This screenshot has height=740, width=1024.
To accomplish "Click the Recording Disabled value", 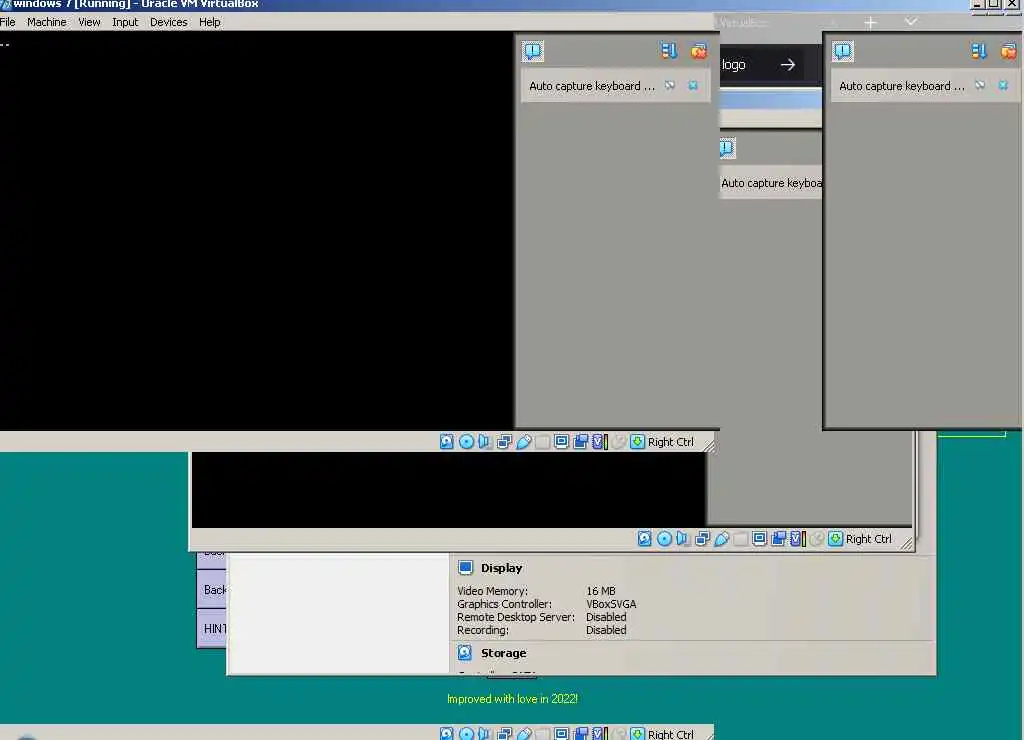I will point(606,630).
